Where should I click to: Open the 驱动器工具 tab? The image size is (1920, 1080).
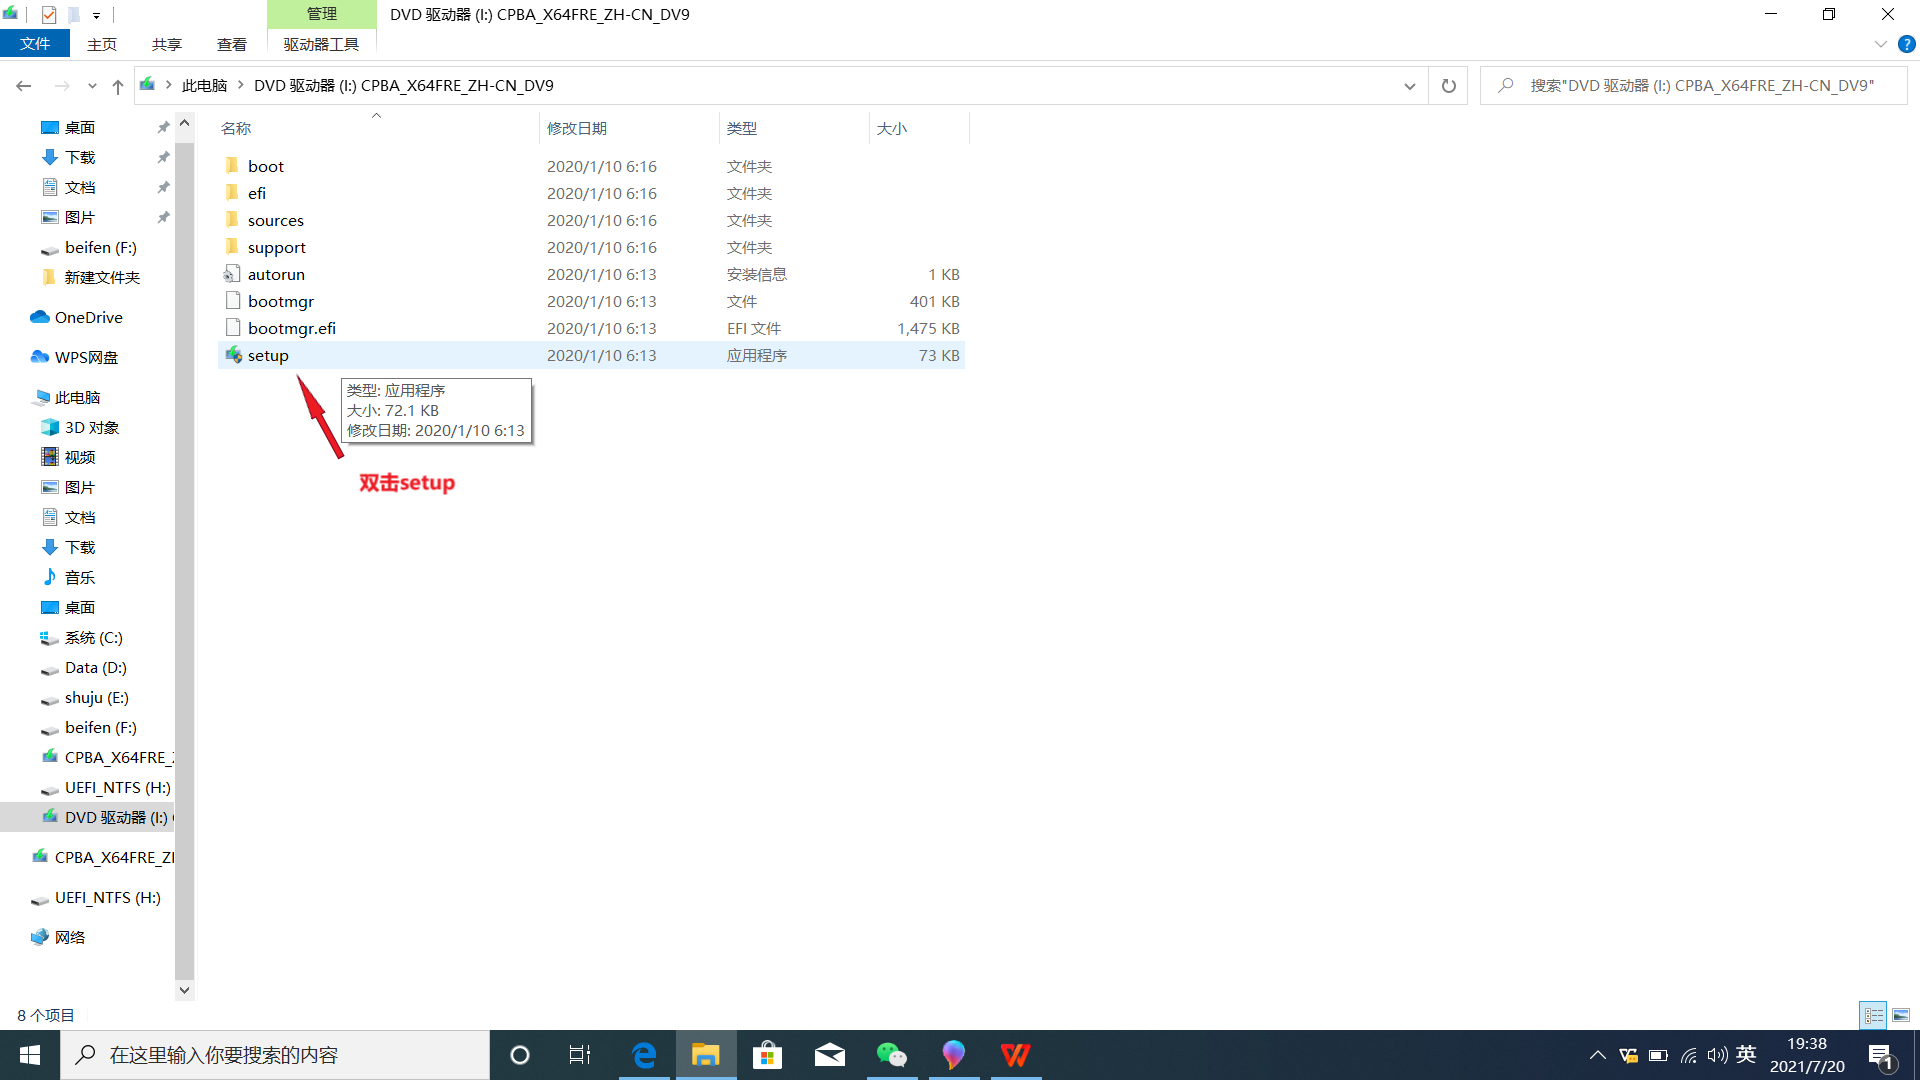tap(321, 44)
